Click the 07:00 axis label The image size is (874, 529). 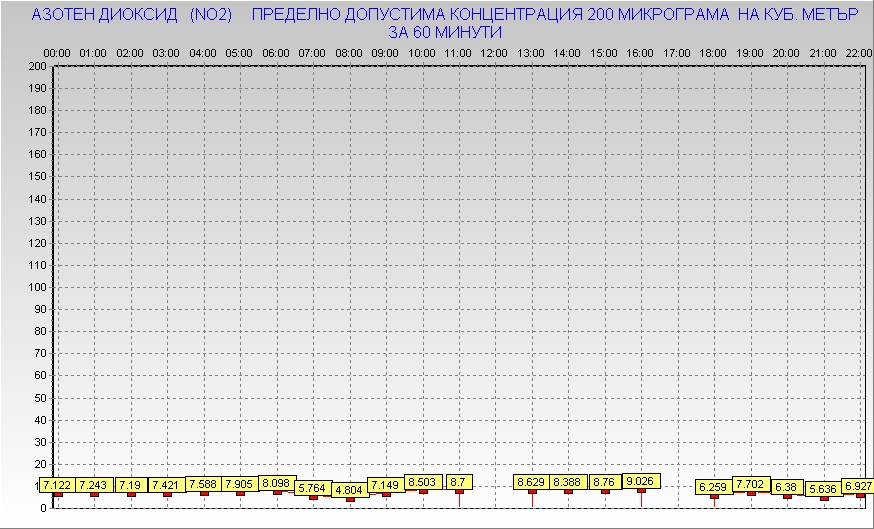[x=312, y=54]
